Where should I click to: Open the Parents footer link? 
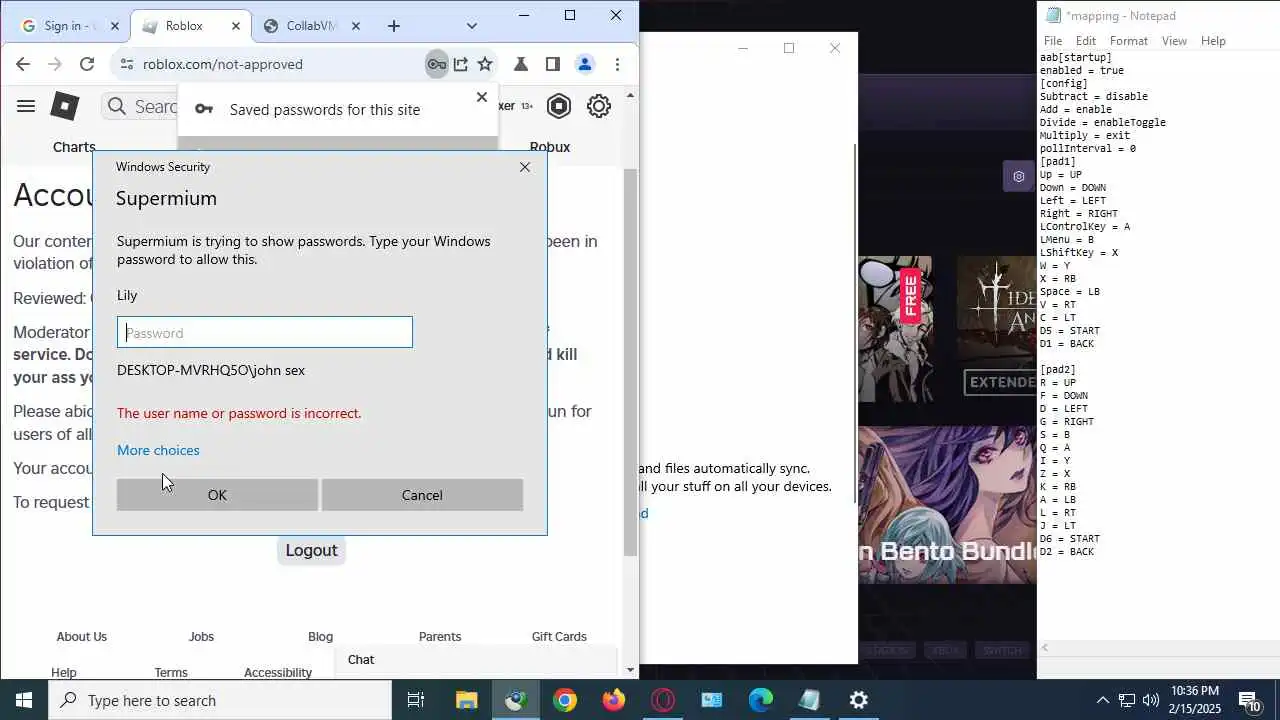point(440,636)
